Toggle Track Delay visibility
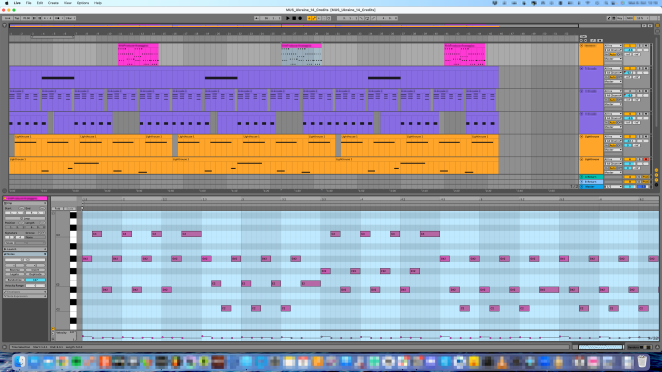 click(x=657, y=185)
